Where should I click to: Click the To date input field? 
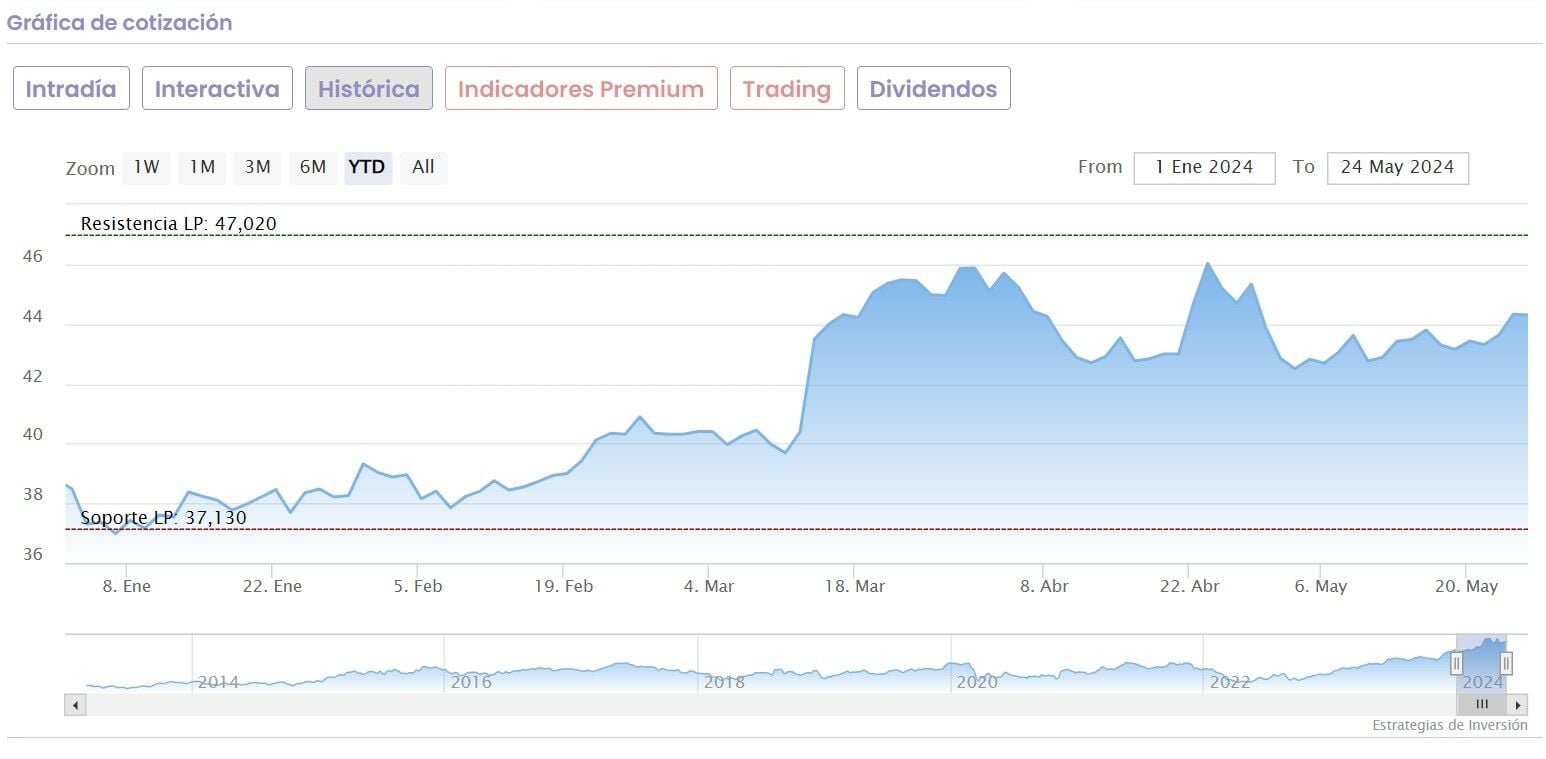point(1397,168)
